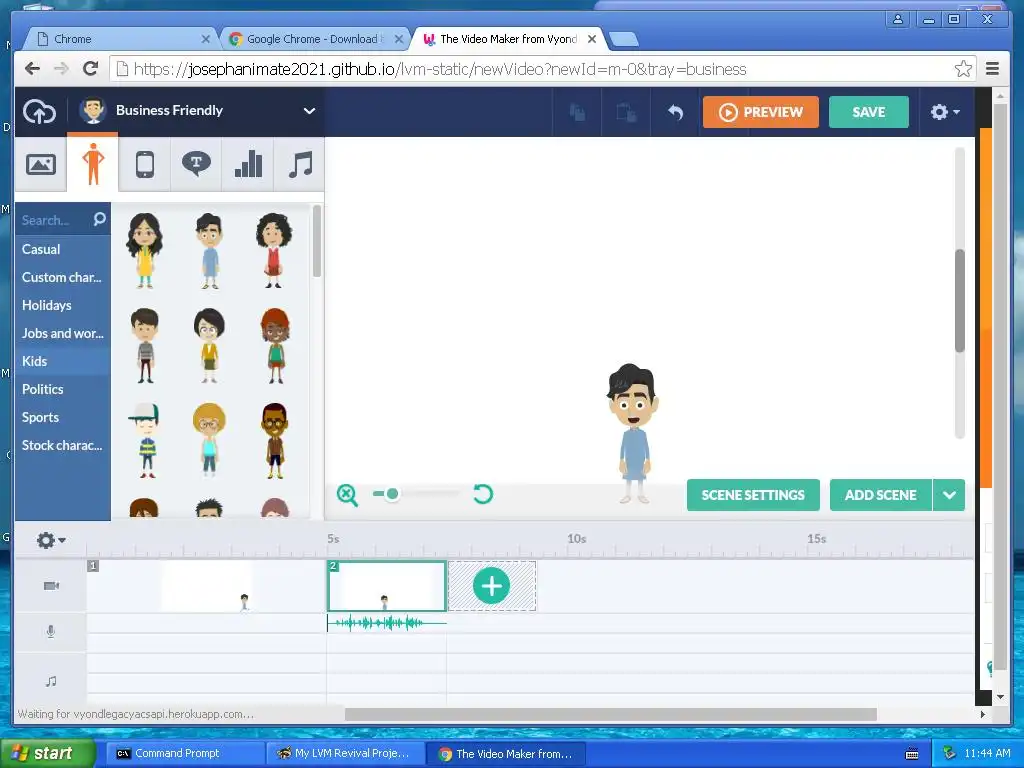Click the timeline horizontal scrollbar

tap(611, 714)
